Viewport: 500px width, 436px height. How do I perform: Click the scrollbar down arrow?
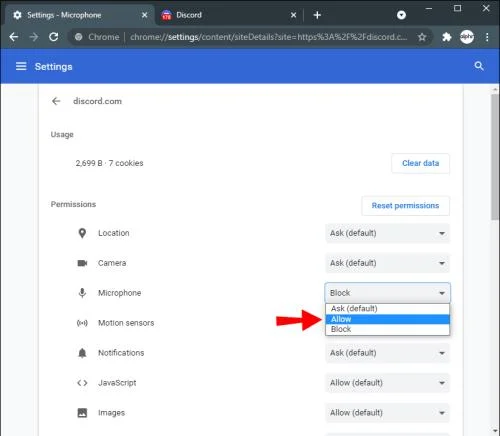(495, 431)
